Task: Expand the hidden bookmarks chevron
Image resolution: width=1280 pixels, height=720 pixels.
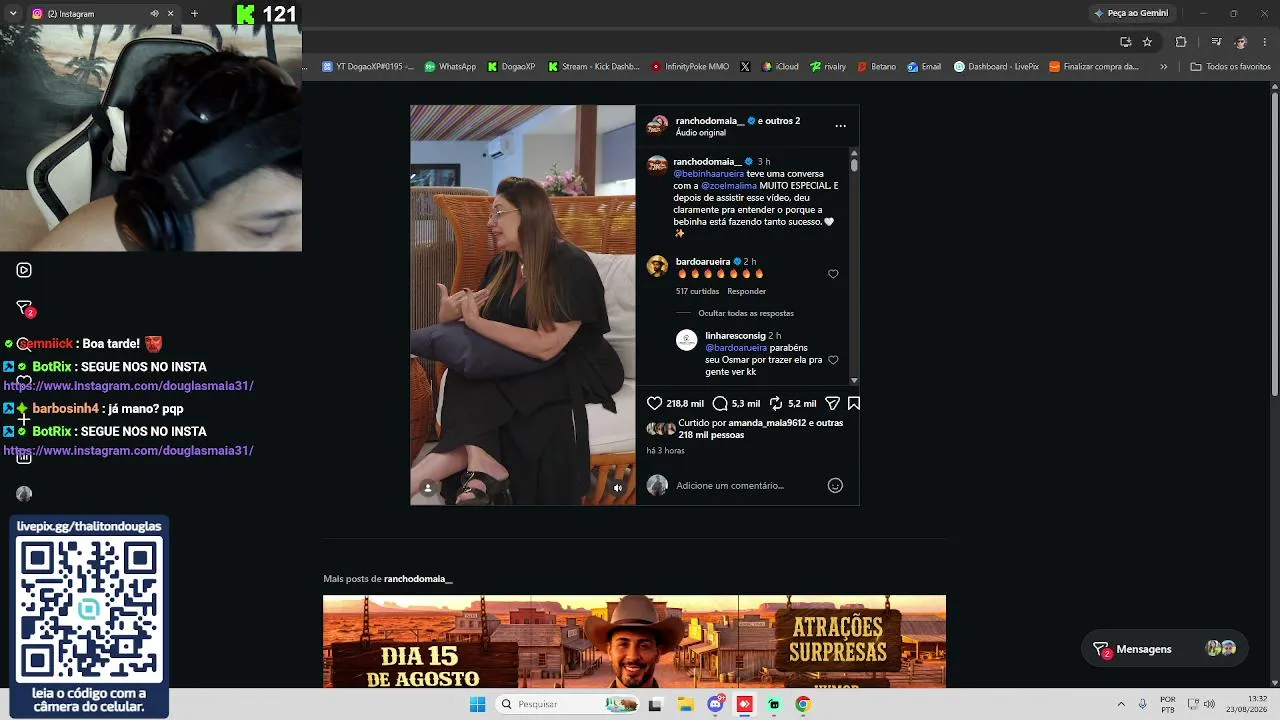Action: [x=1163, y=67]
